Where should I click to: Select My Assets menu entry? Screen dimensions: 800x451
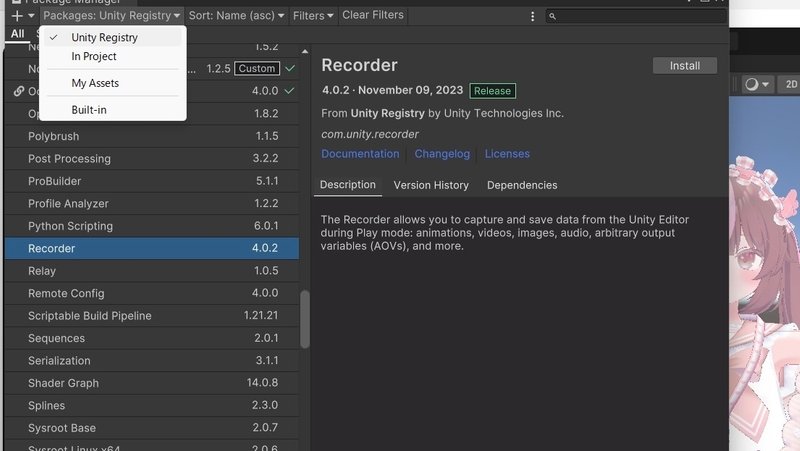point(113,83)
